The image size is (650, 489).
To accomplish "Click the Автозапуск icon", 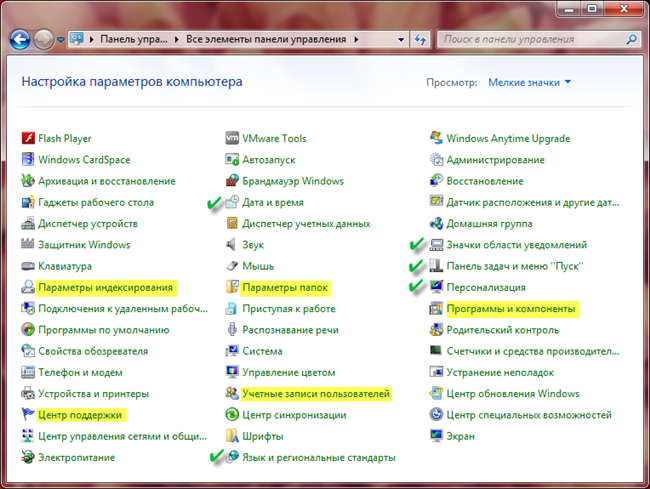I will pyautogui.click(x=232, y=160).
